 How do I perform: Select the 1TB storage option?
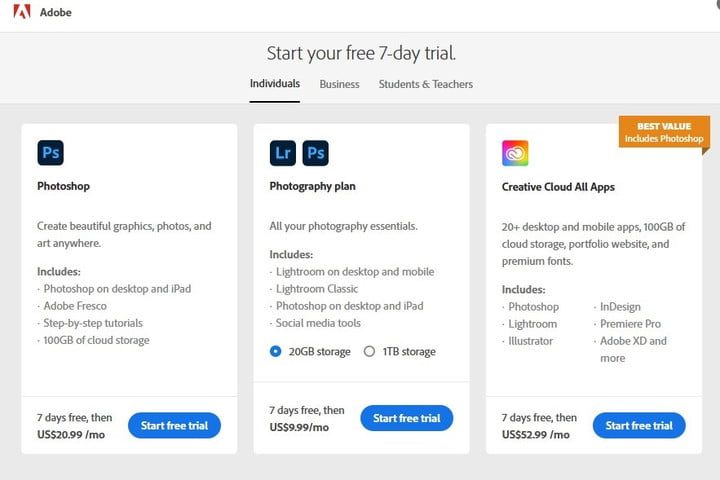[369, 351]
